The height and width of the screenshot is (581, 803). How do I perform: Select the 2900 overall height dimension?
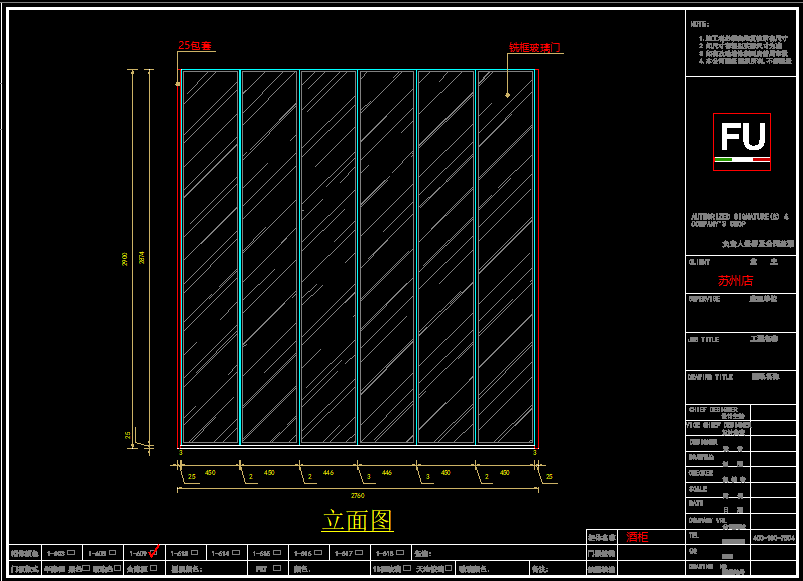click(125, 258)
